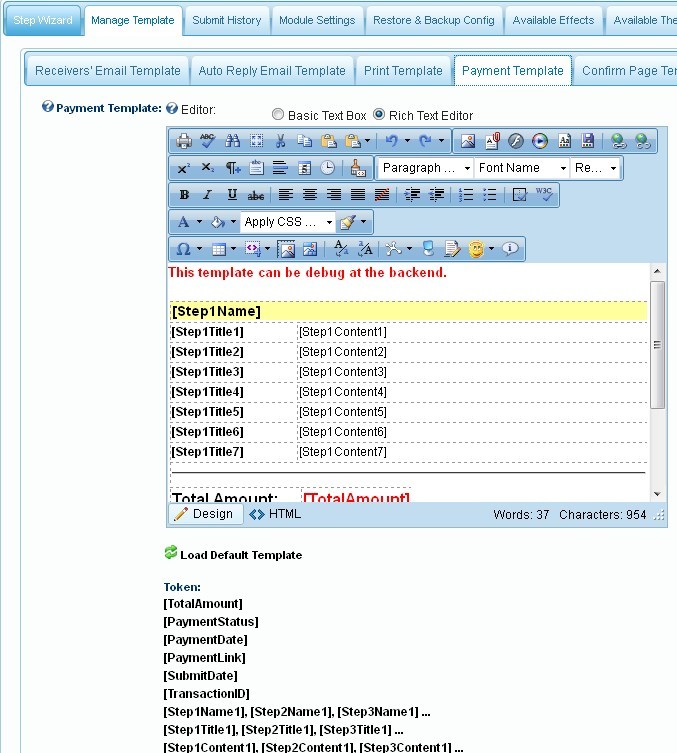Apply strikethrough formatting
Viewport: 677px width, 753px height.
pyautogui.click(x=256, y=195)
